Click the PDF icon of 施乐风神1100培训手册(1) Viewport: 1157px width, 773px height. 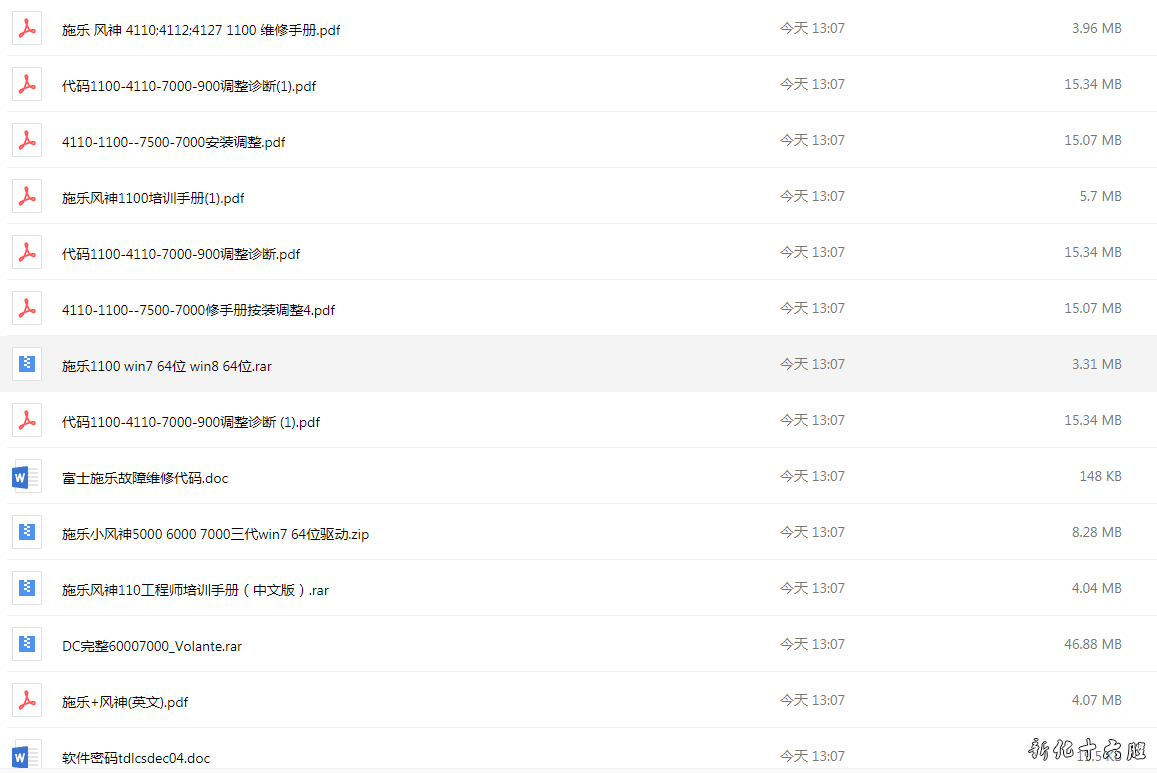pos(27,197)
